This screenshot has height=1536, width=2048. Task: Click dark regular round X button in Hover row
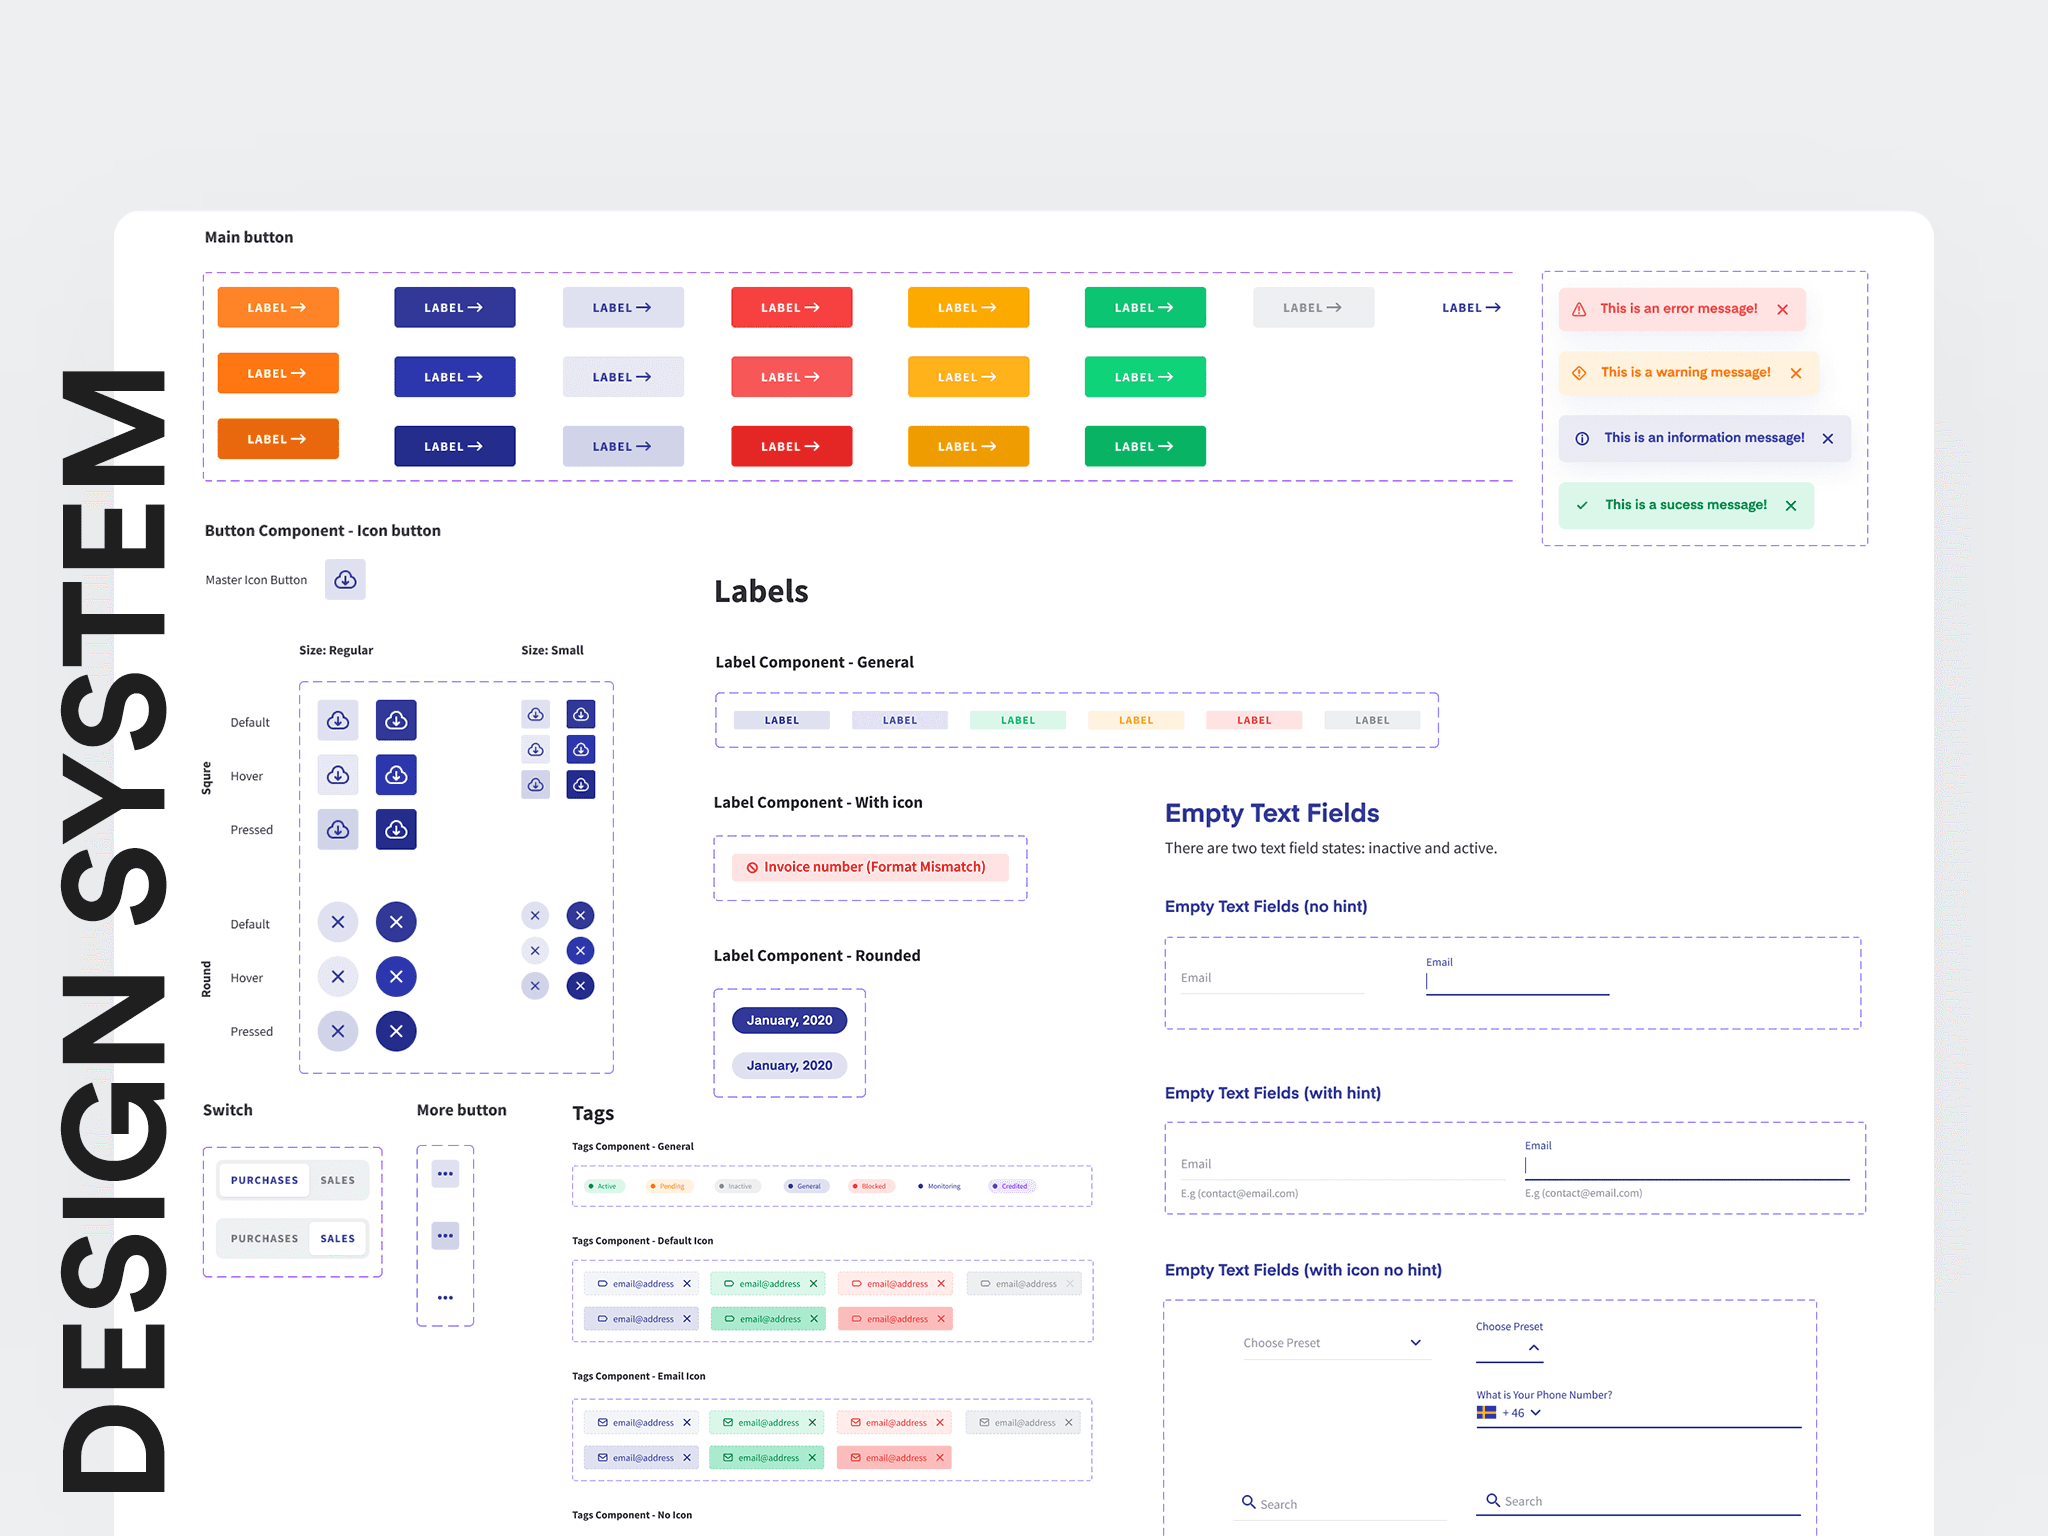(396, 977)
